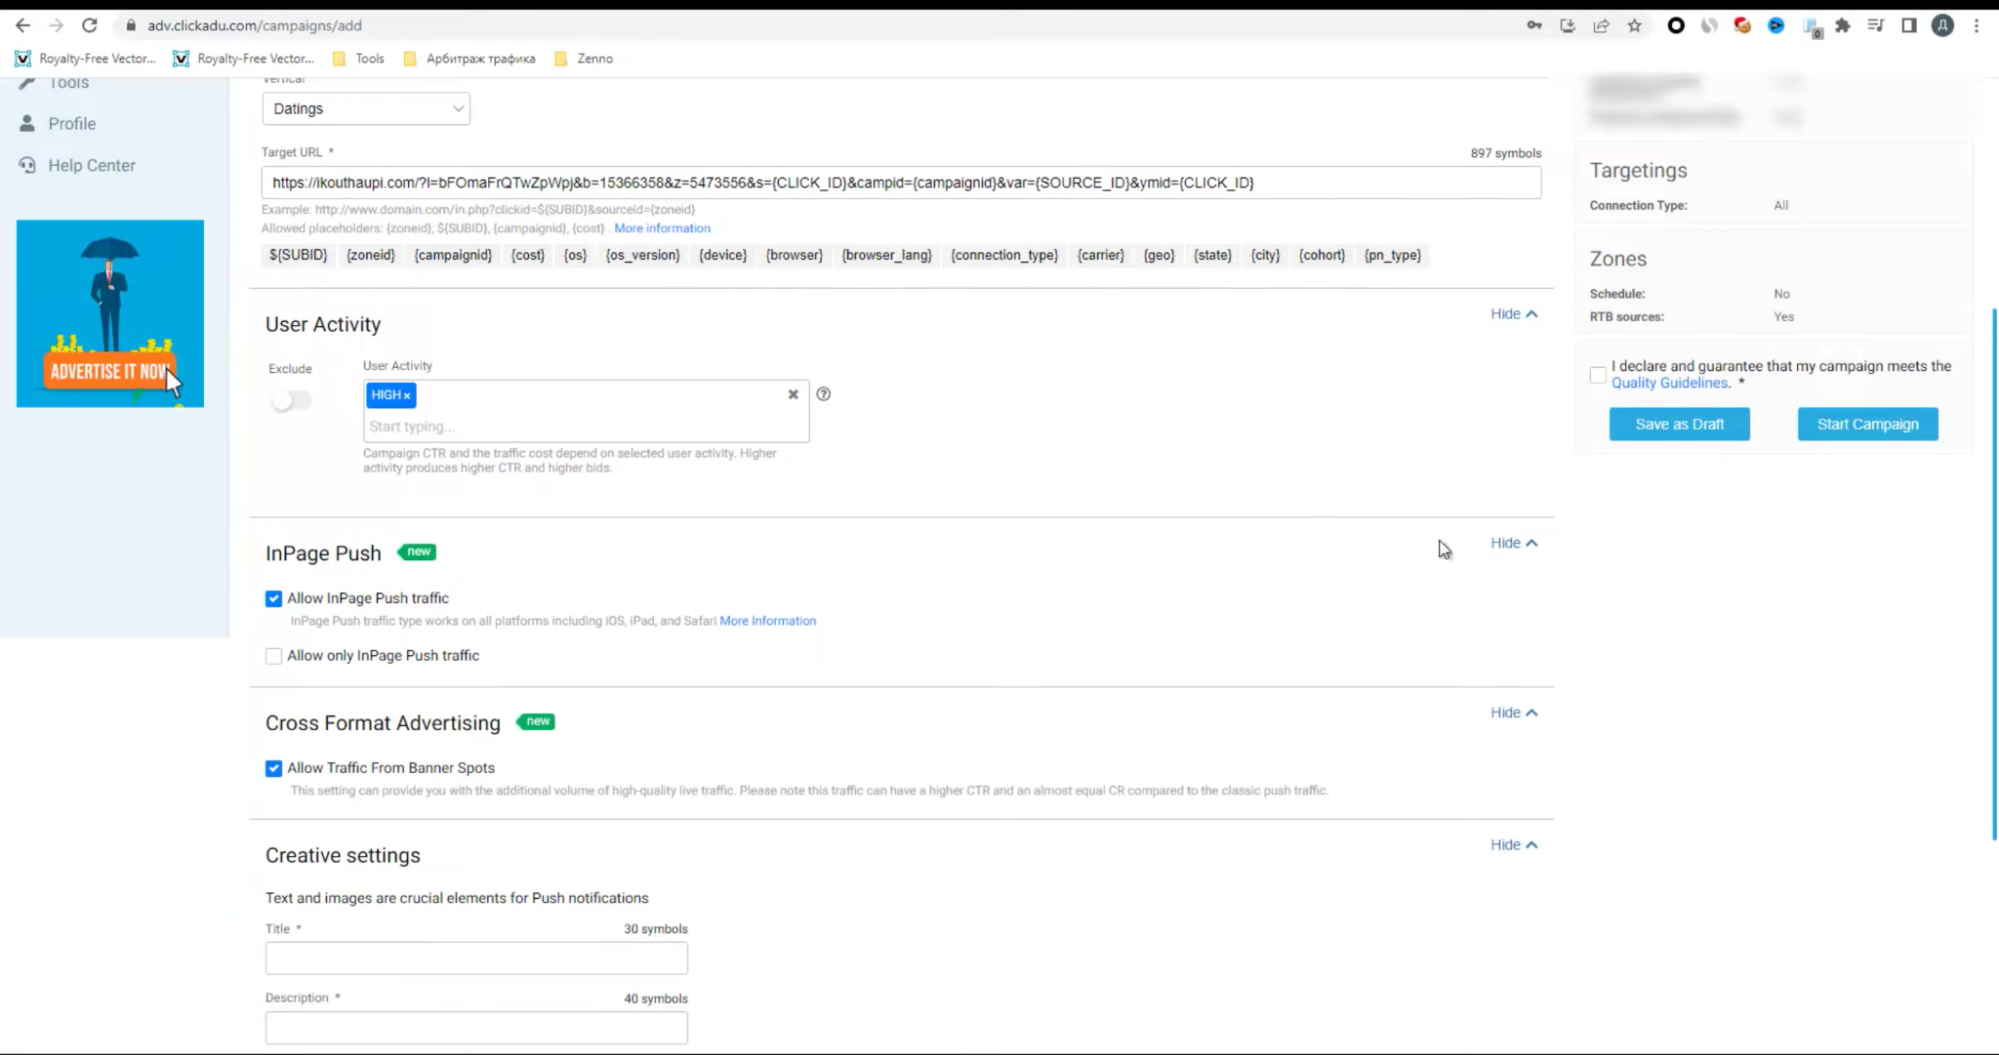The image size is (1999, 1056).
Task: Insert the {zoneid} placeholder
Action: click(x=370, y=255)
